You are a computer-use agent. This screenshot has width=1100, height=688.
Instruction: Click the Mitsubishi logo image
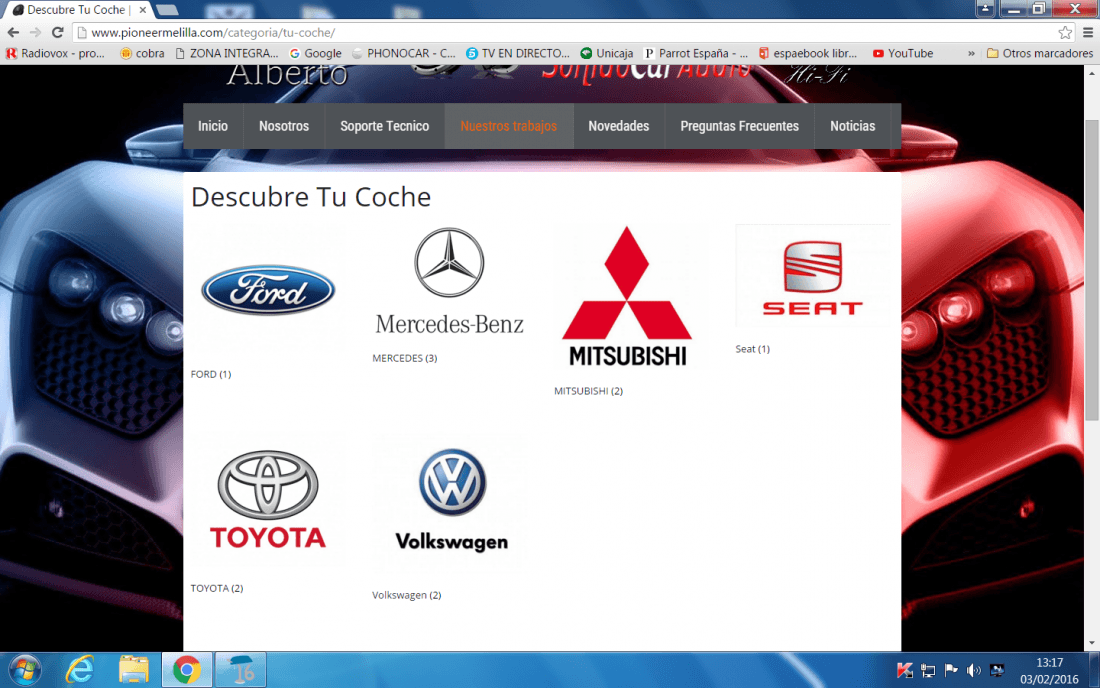[x=627, y=297]
